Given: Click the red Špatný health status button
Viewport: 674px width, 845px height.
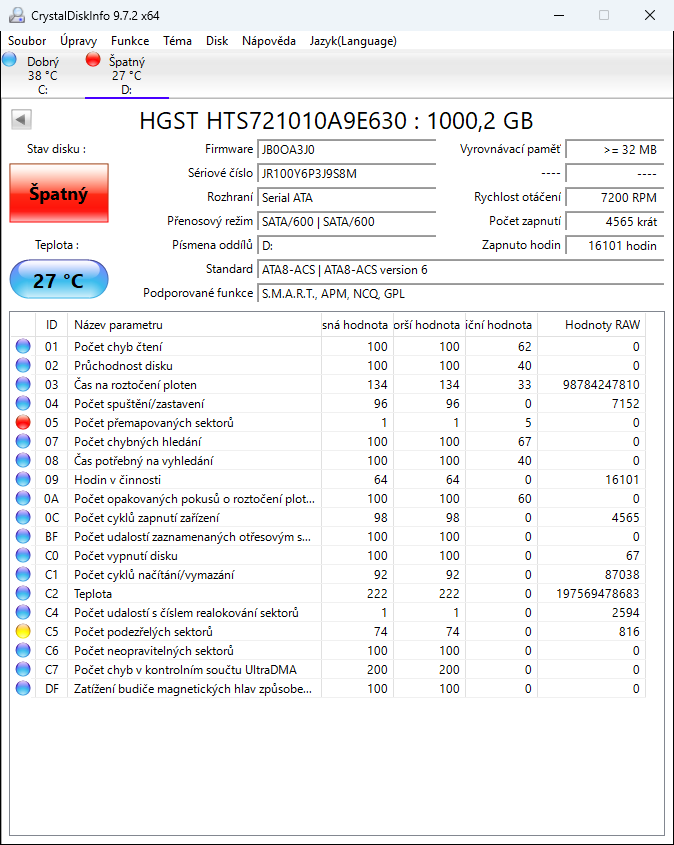Looking at the screenshot, I should pos(59,193).
